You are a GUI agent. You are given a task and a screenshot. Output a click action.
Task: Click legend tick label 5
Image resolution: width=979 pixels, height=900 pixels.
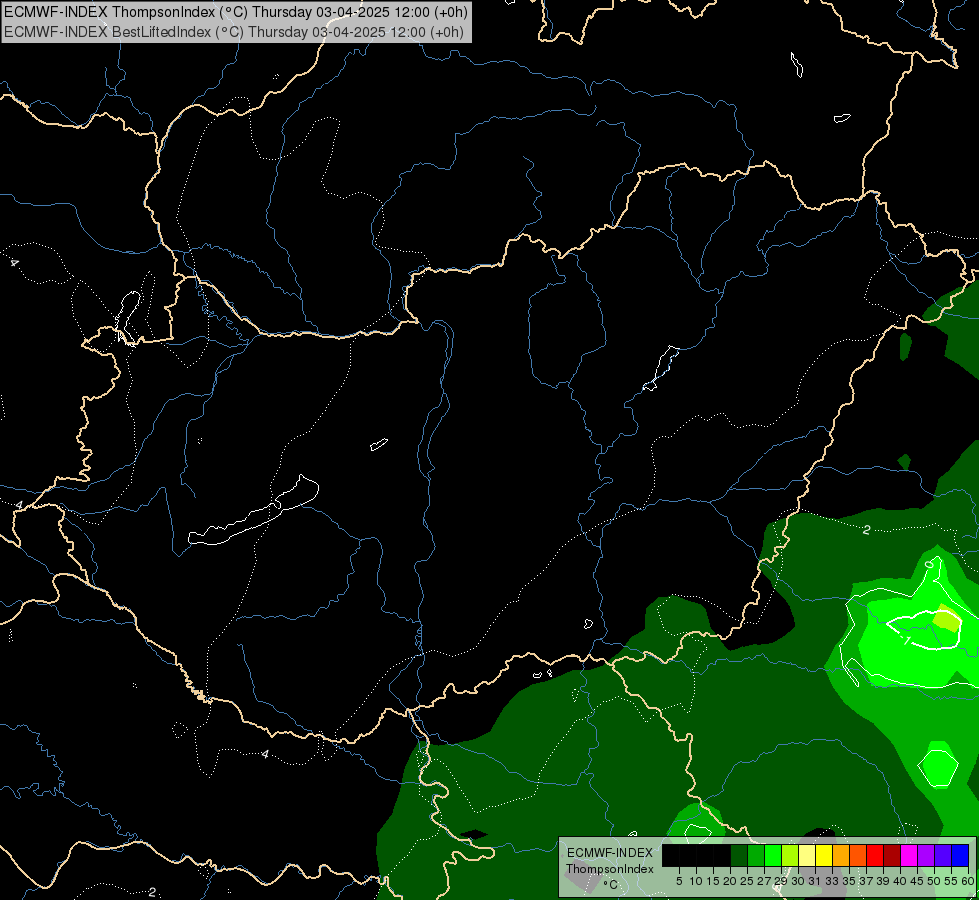pyautogui.click(x=679, y=881)
